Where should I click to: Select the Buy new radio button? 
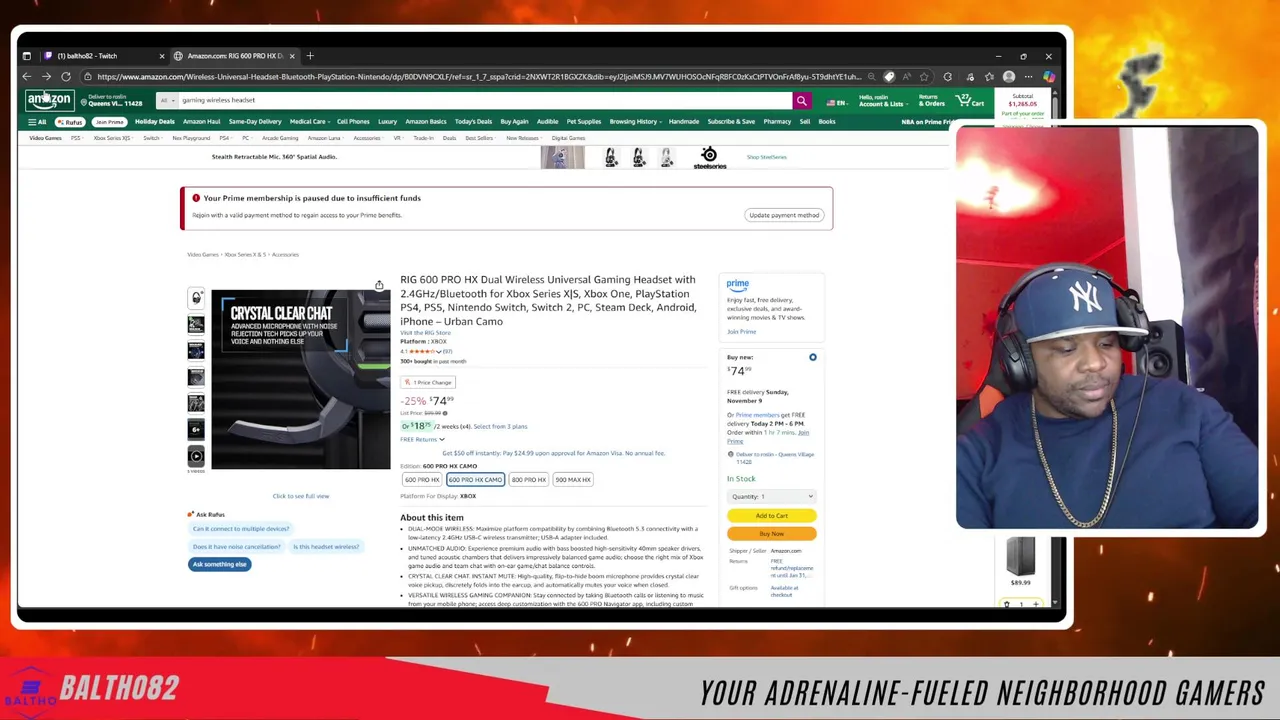pyautogui.click(x=813, y=357)
